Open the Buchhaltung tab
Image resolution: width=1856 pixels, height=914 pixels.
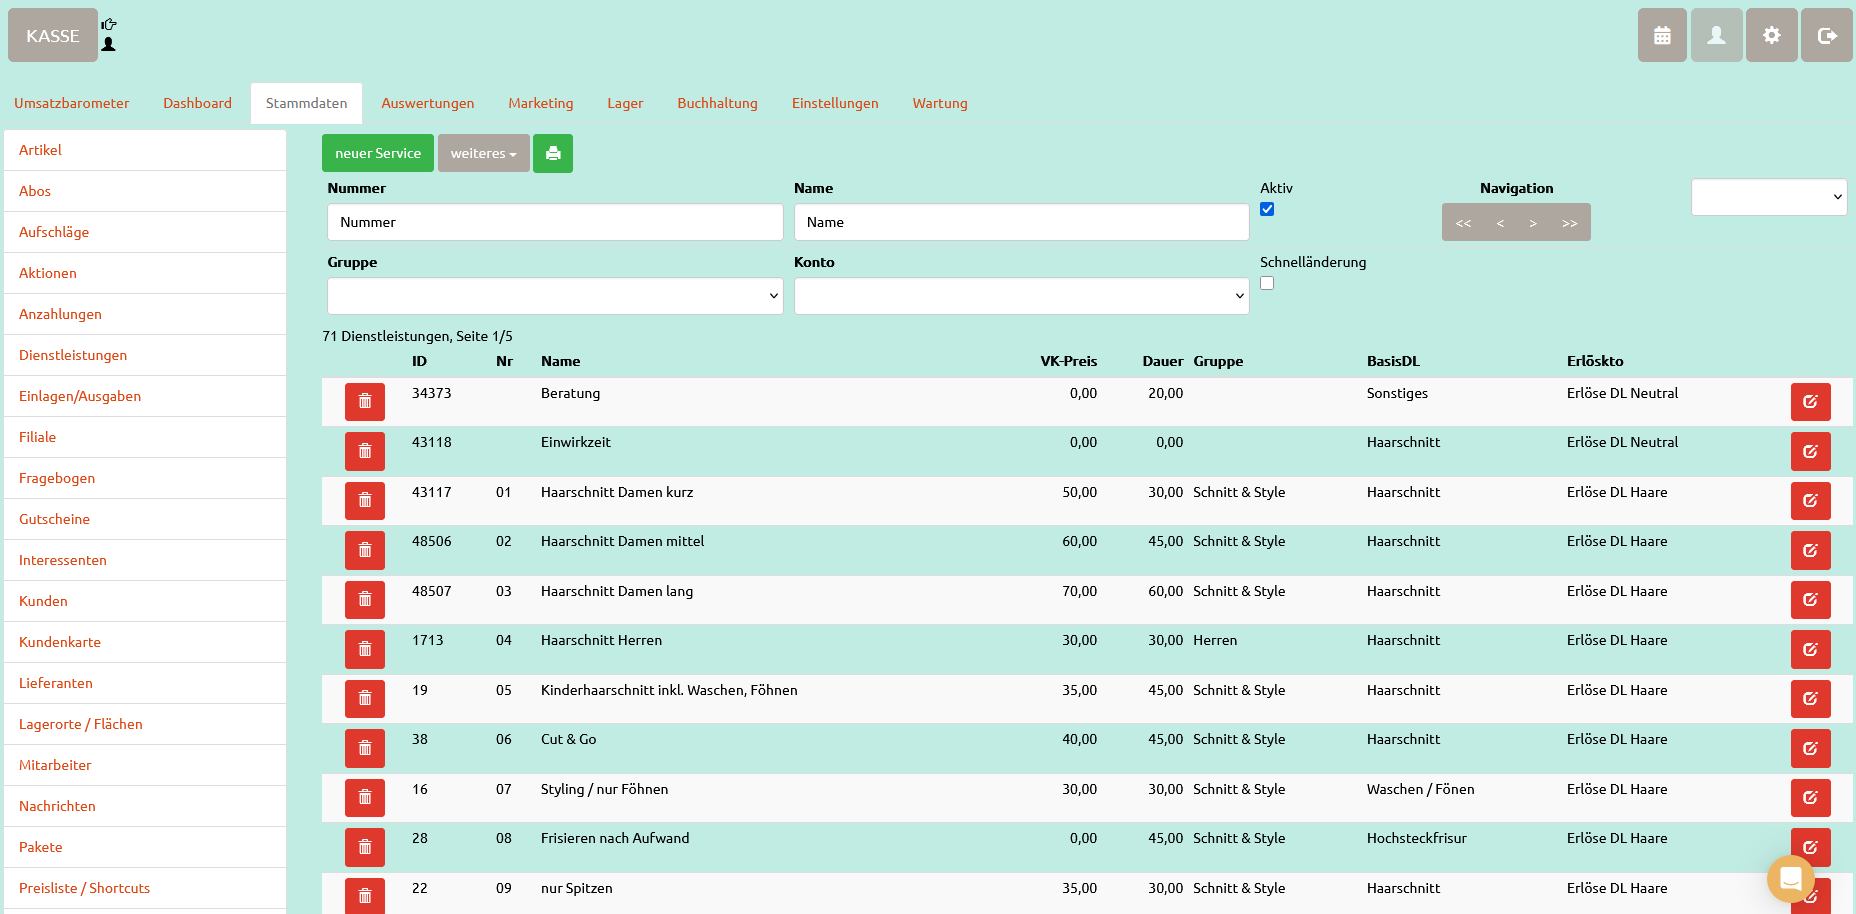coord(717,103)
